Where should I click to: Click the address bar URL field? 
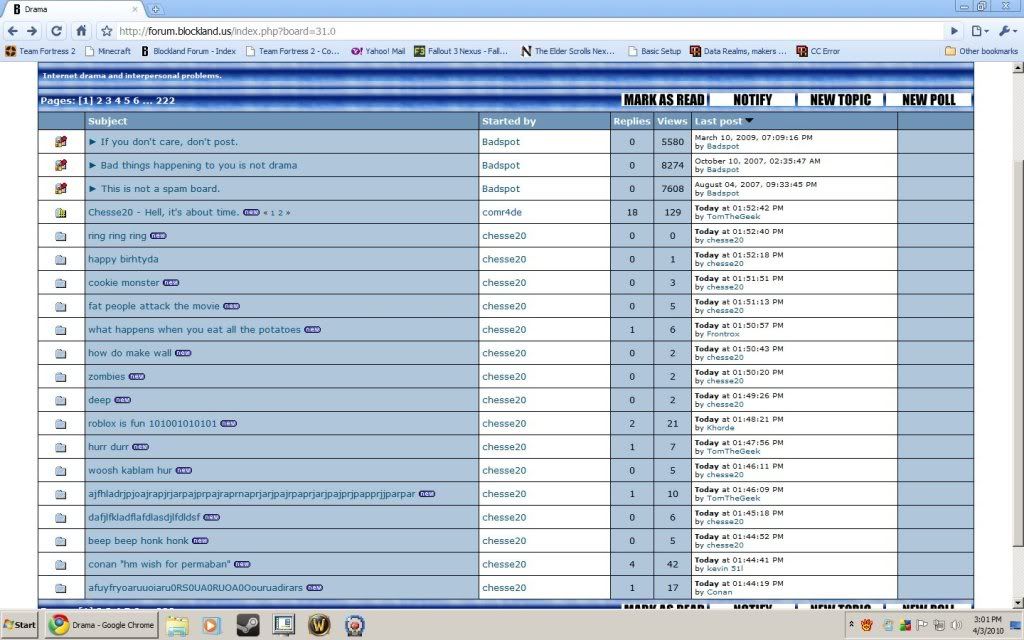pos(500,31)
